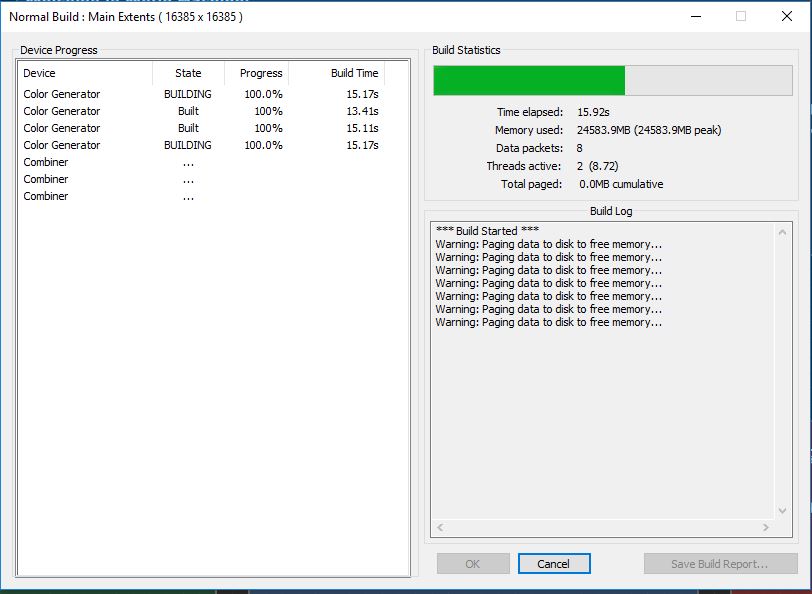Click the Threads active value 2 (8.72)
Image resolution: width=812 pixels, height=594 pixels.
[x=598, y=166]
